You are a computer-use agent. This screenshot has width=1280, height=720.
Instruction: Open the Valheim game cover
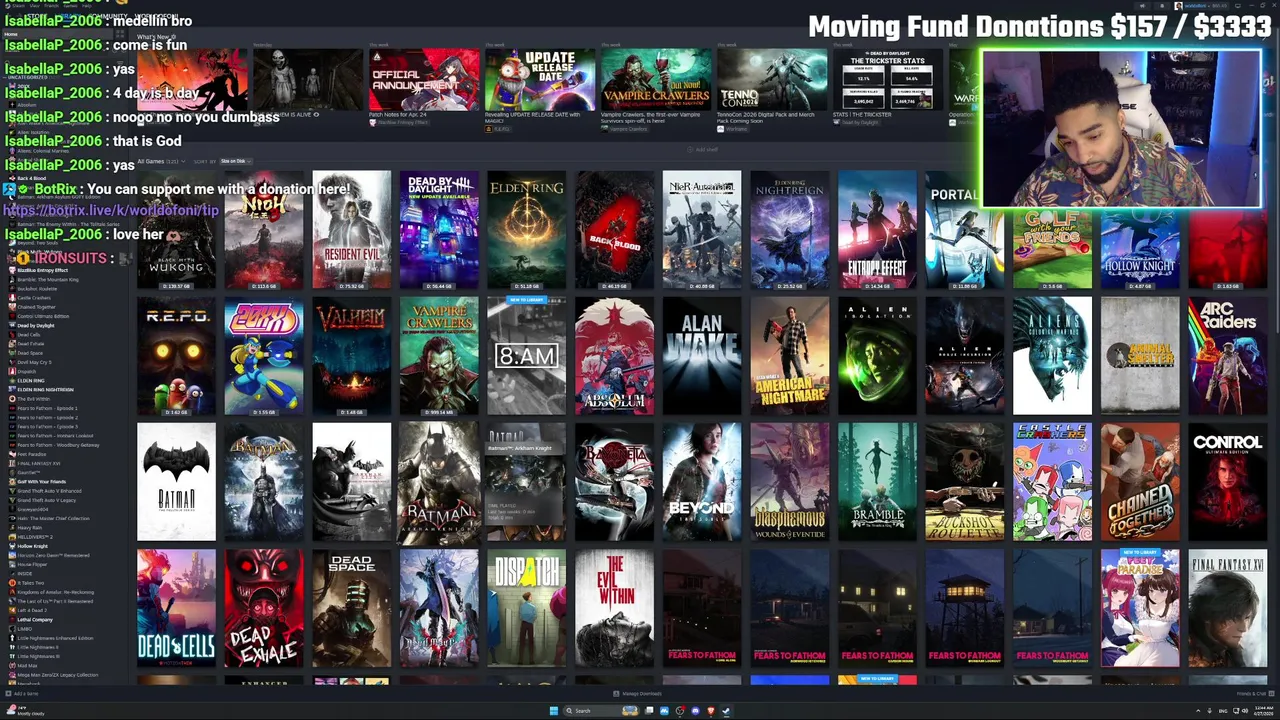tap(351, 356)
